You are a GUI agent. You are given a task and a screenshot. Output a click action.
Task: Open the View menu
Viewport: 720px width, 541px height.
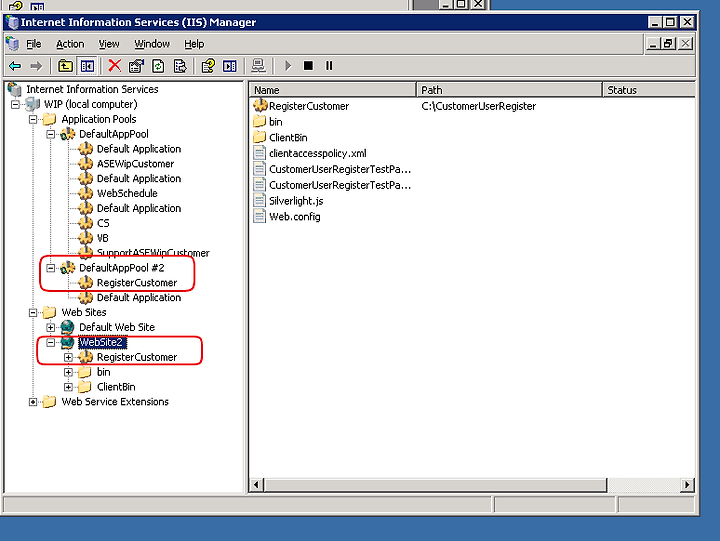click(109, 44)
